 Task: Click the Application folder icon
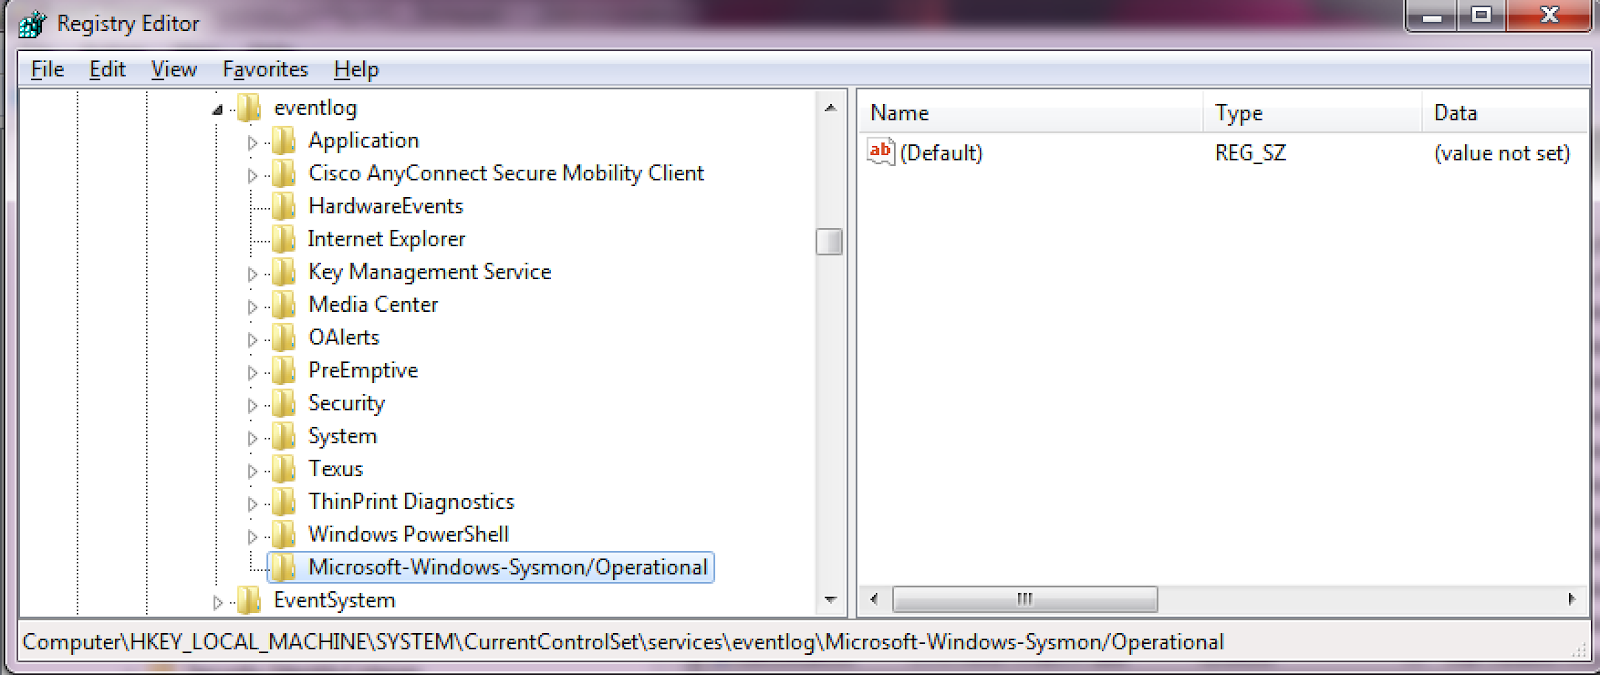[x=284, y=140]
